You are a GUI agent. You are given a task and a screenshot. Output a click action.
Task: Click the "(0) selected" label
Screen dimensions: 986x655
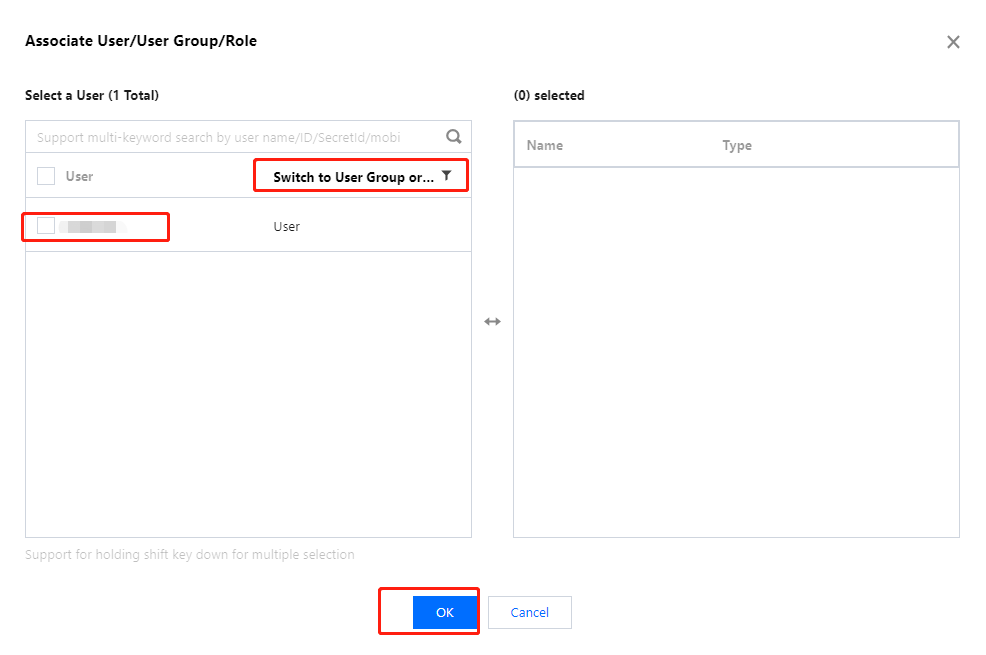coord(549,96)
